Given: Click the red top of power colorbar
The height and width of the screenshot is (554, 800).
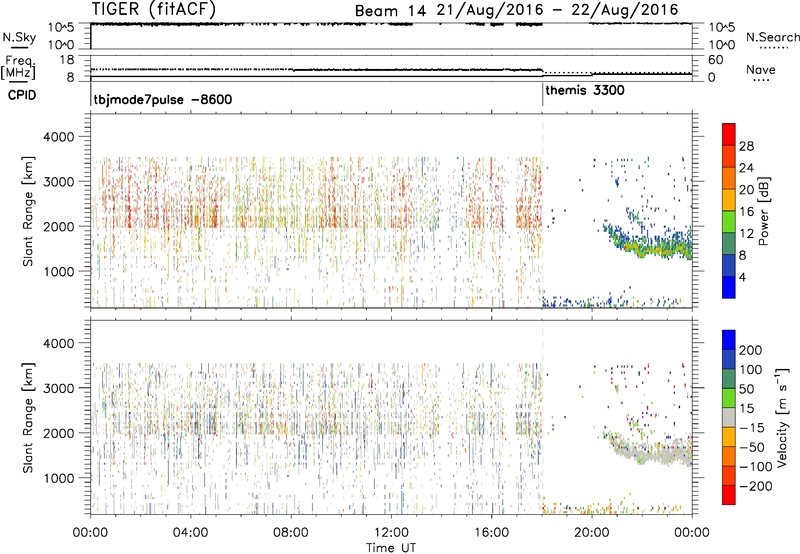Looking at the screenshot, I should [729, 134].
